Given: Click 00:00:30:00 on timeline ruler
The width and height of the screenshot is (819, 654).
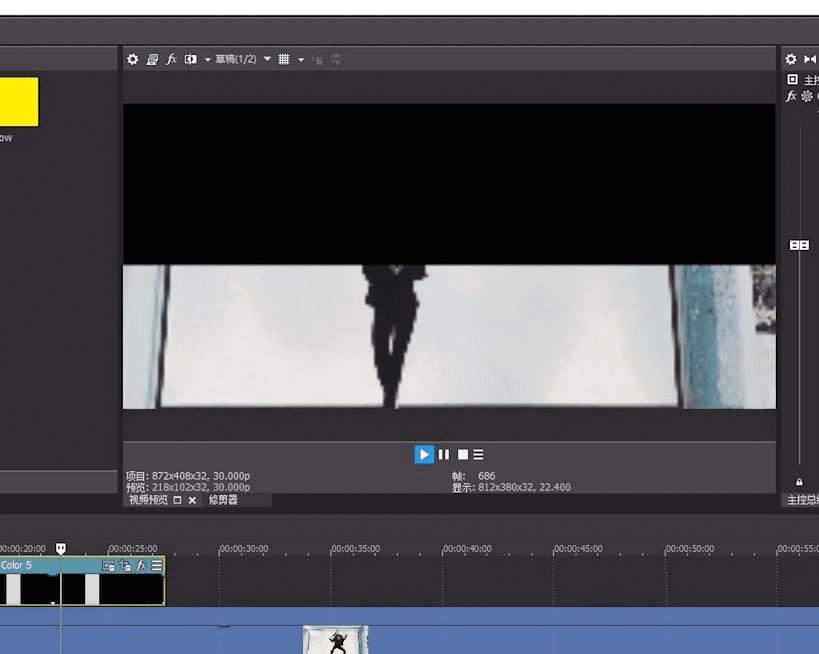Looking at the screenshot, I should click(x=244, y=549).
